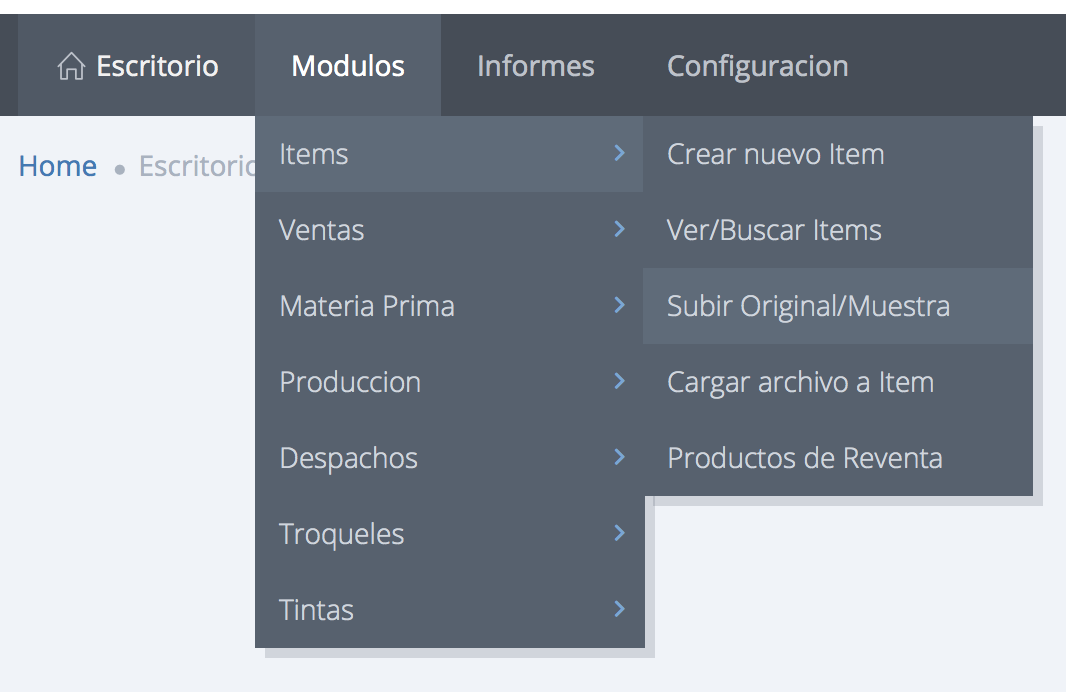Expand the Tintas submenu chevron
The width and height of the screenshot is (1066, 692).
click(619, 609)
